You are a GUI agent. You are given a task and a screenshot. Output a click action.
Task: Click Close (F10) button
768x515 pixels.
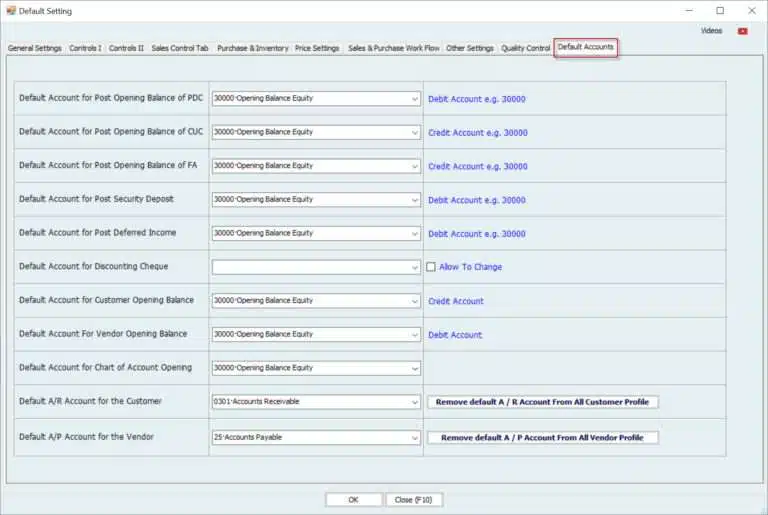pyautogui.click(x=413, y=500)
